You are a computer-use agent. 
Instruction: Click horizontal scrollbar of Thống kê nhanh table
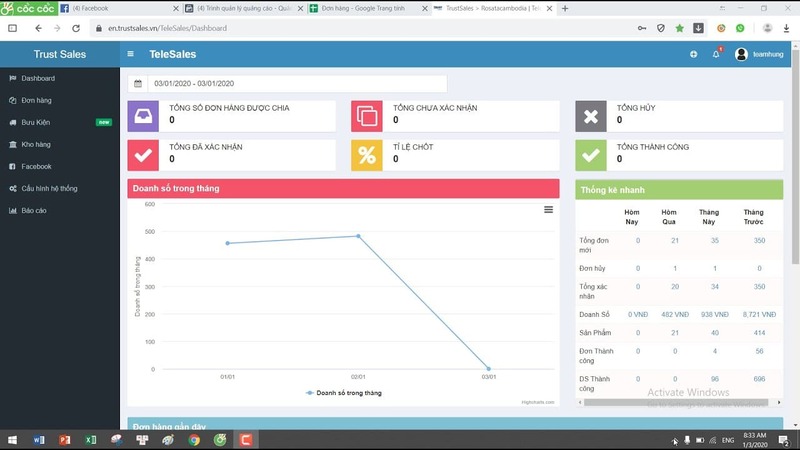(676, 403)
